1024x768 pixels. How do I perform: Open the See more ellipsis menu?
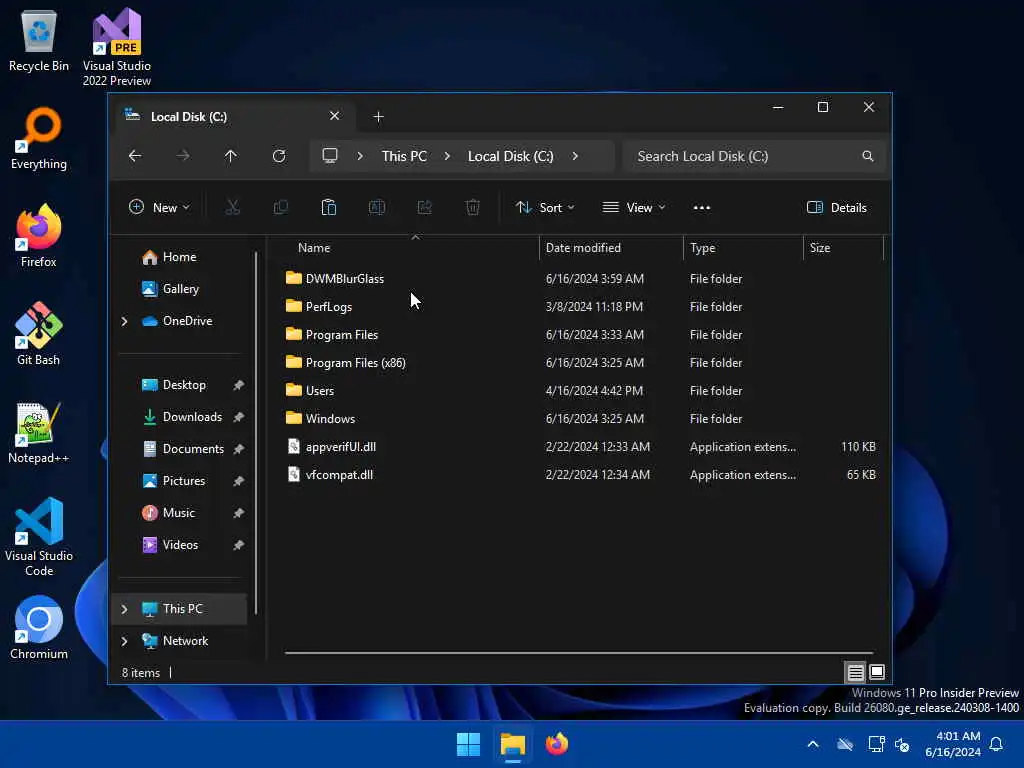701,208
